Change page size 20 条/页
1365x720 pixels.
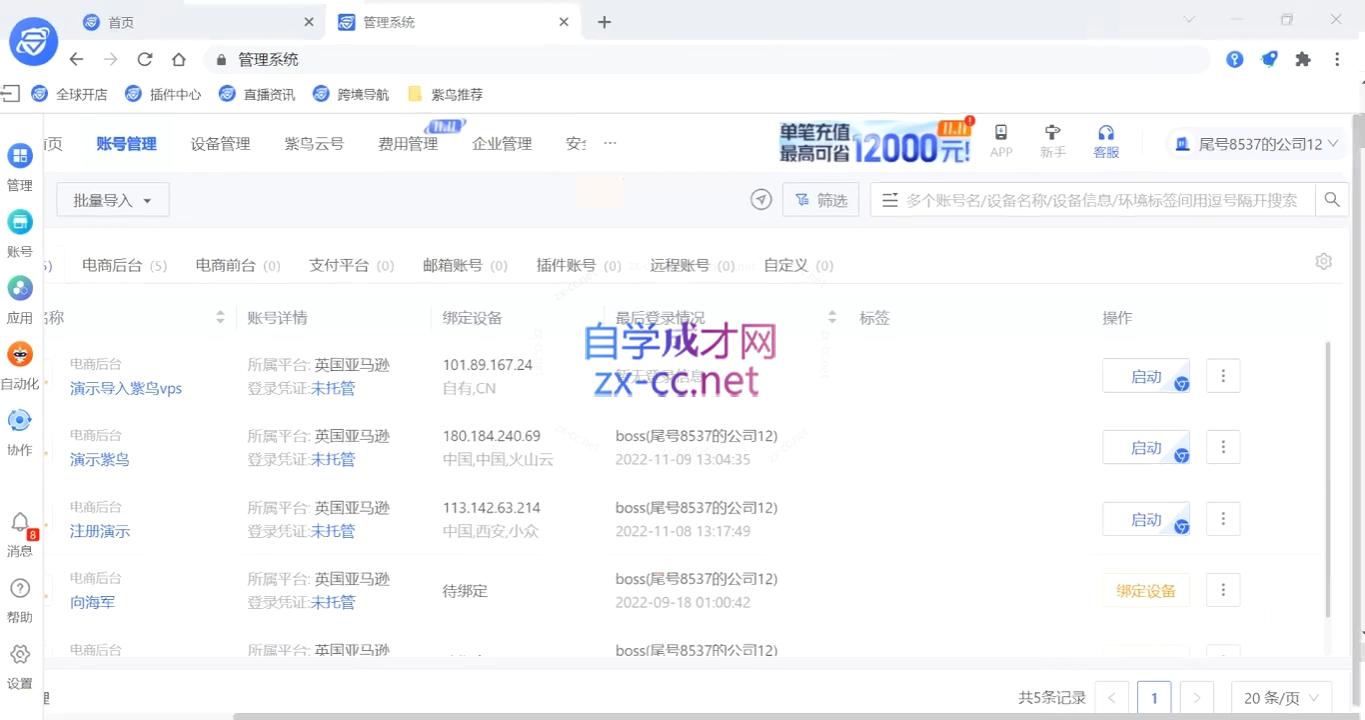pos(1282,698)
